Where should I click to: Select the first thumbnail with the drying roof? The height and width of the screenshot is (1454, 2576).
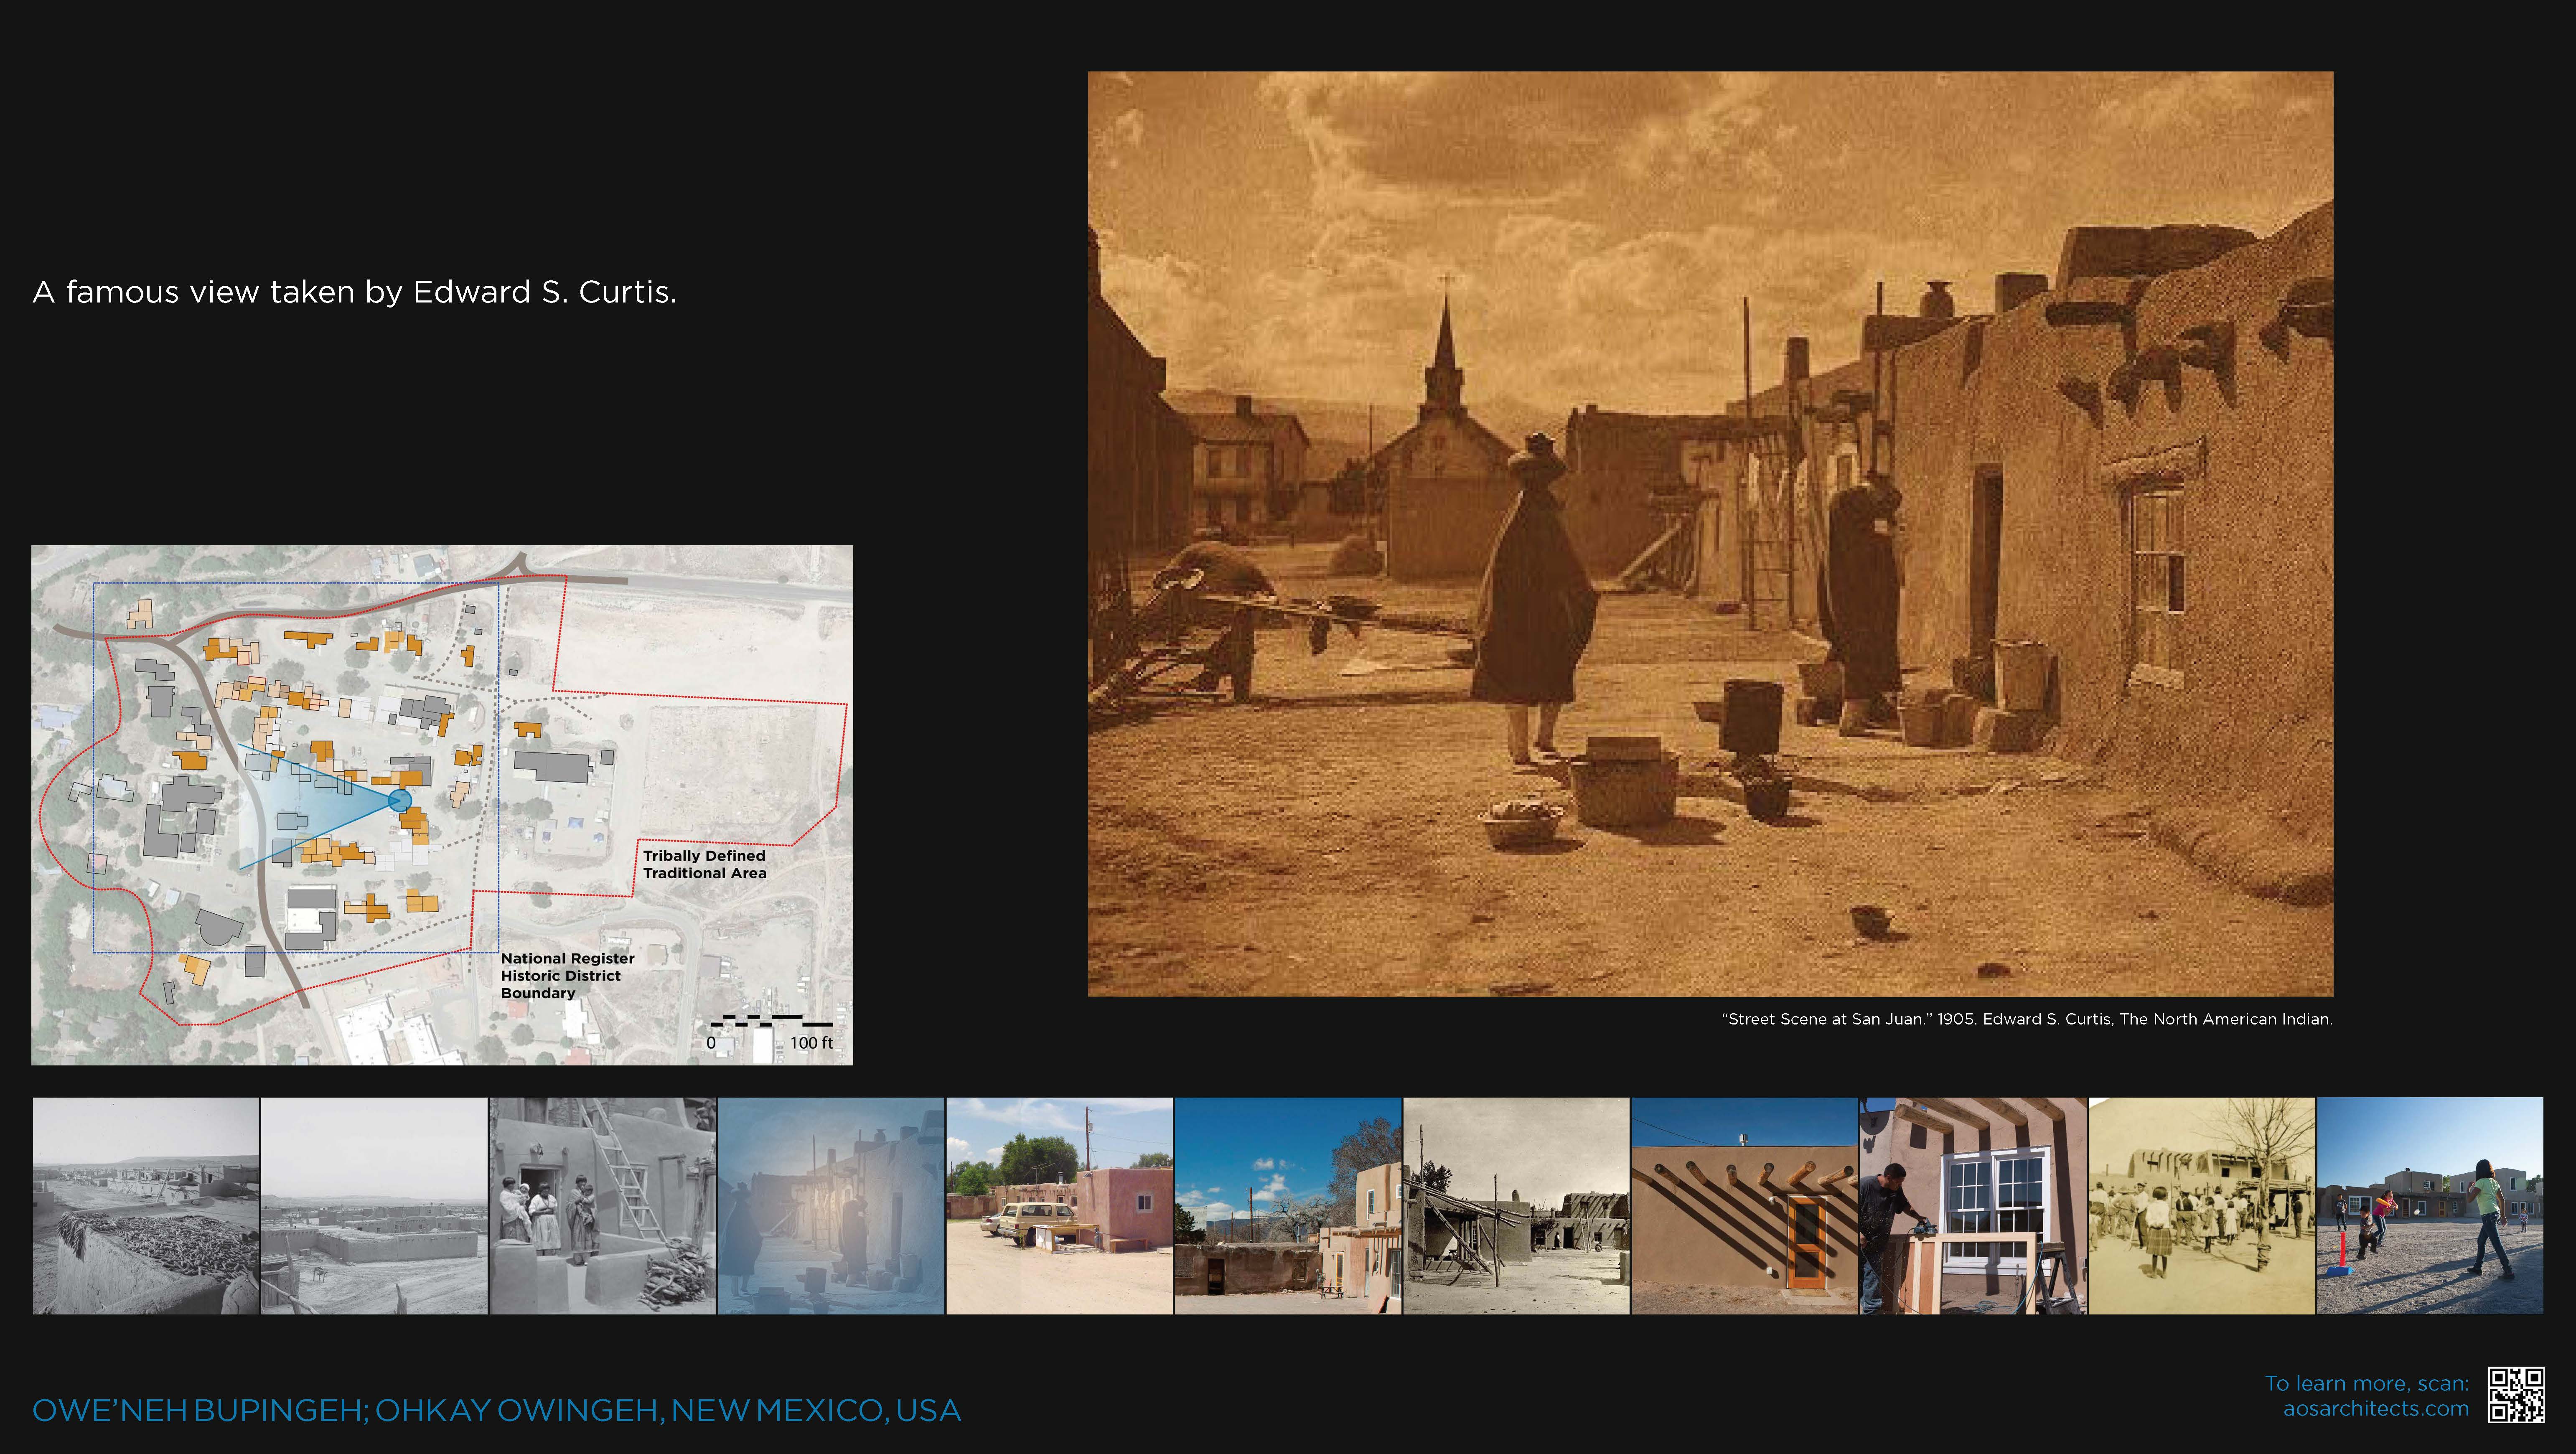click(146, 1206)
